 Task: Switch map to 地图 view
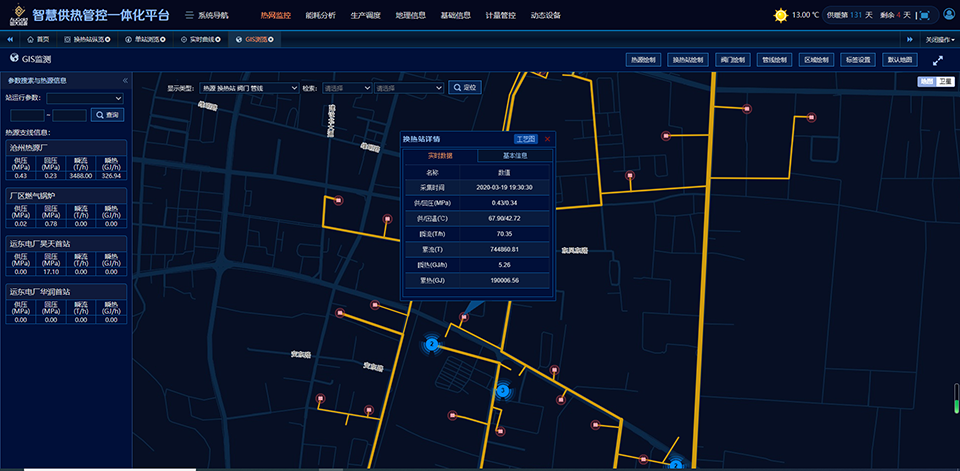tap(927, 81)
